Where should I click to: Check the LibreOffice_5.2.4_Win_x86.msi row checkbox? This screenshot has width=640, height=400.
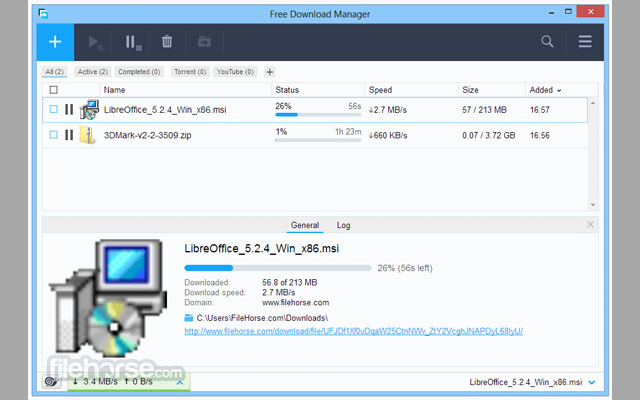pyautogui.click(x=53, y=109)
